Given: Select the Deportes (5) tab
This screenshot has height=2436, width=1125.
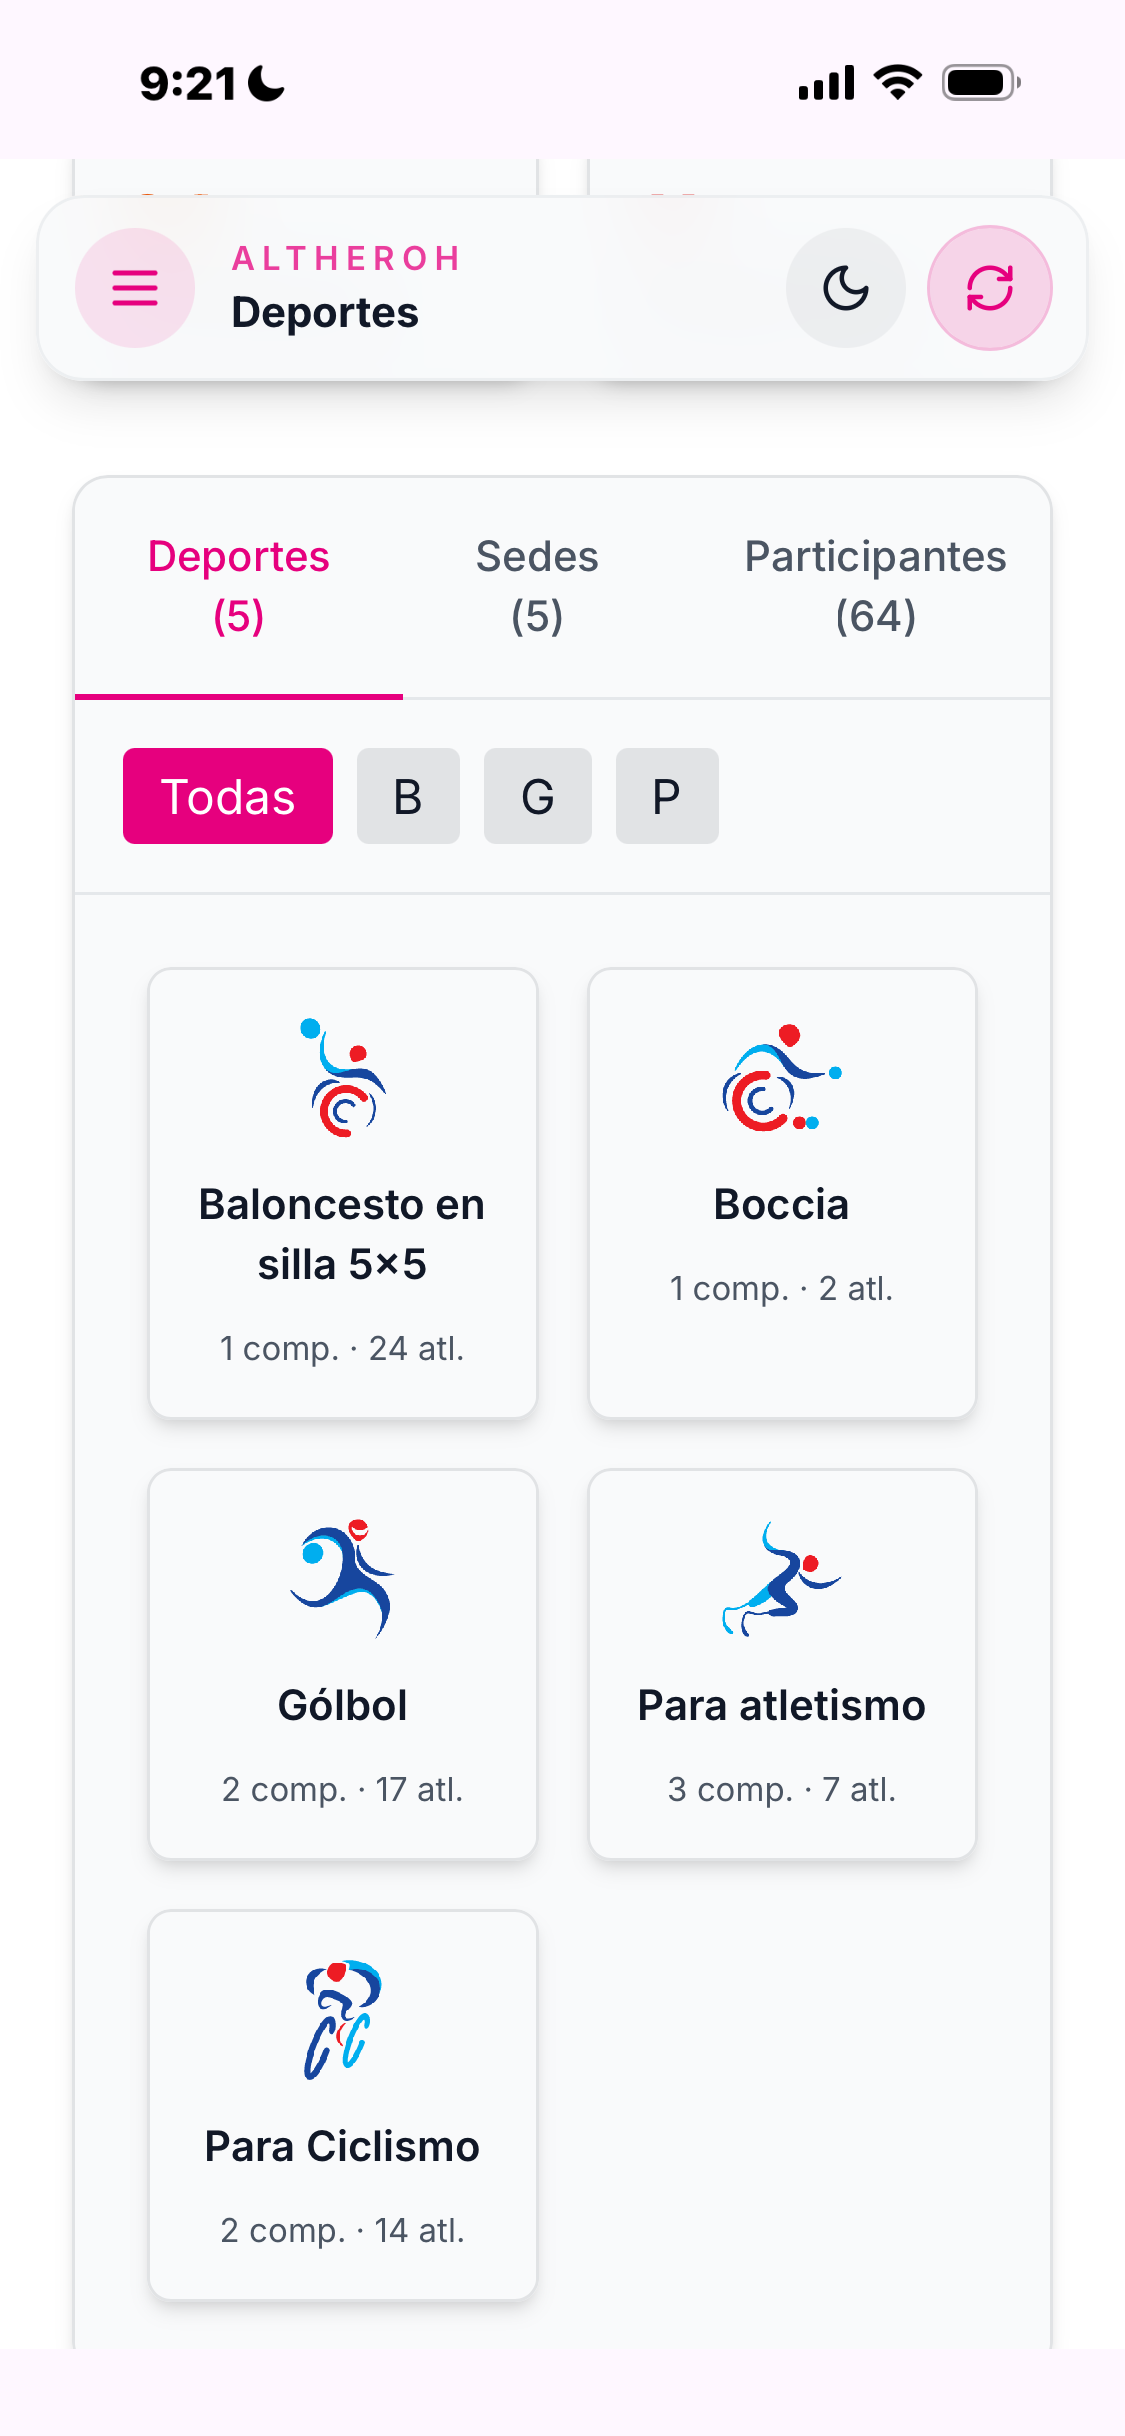Looking at the screenshot, I should tap(239, 587).
